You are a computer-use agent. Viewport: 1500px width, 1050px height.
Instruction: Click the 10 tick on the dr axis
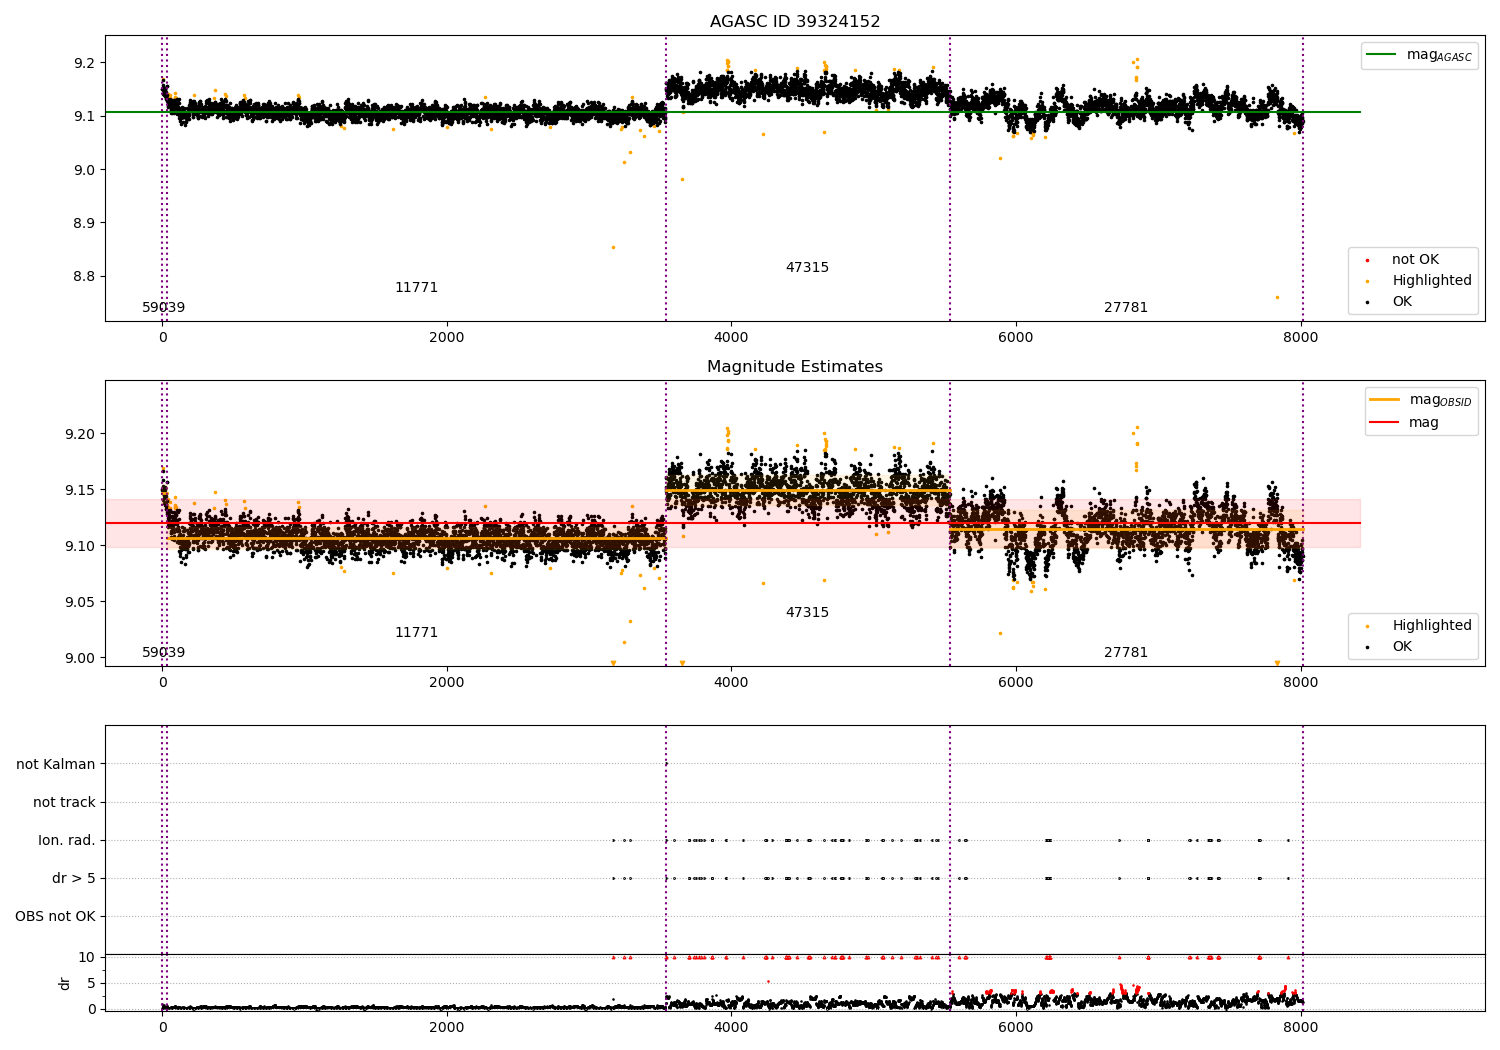tap(87, 958)
